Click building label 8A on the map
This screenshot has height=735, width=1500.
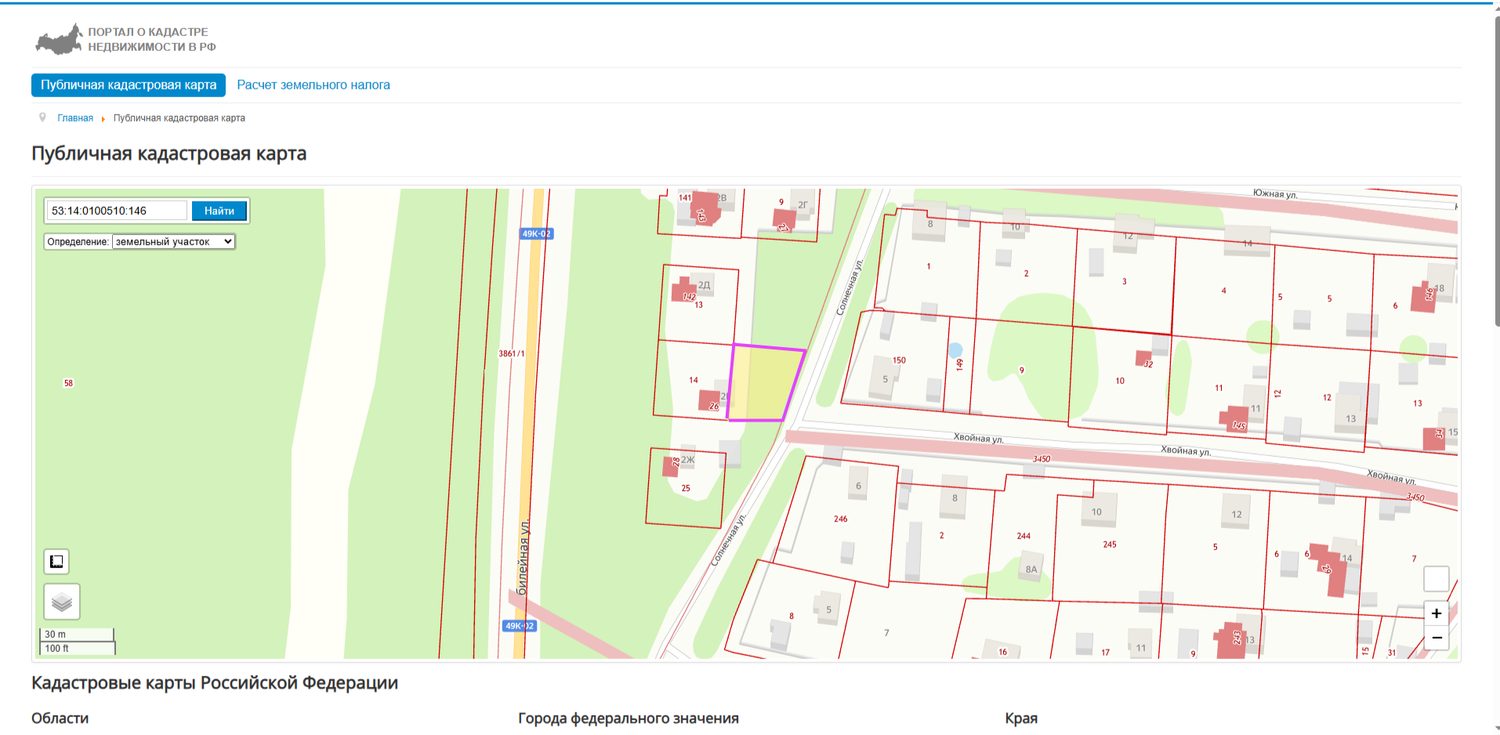click(1033, 569)
